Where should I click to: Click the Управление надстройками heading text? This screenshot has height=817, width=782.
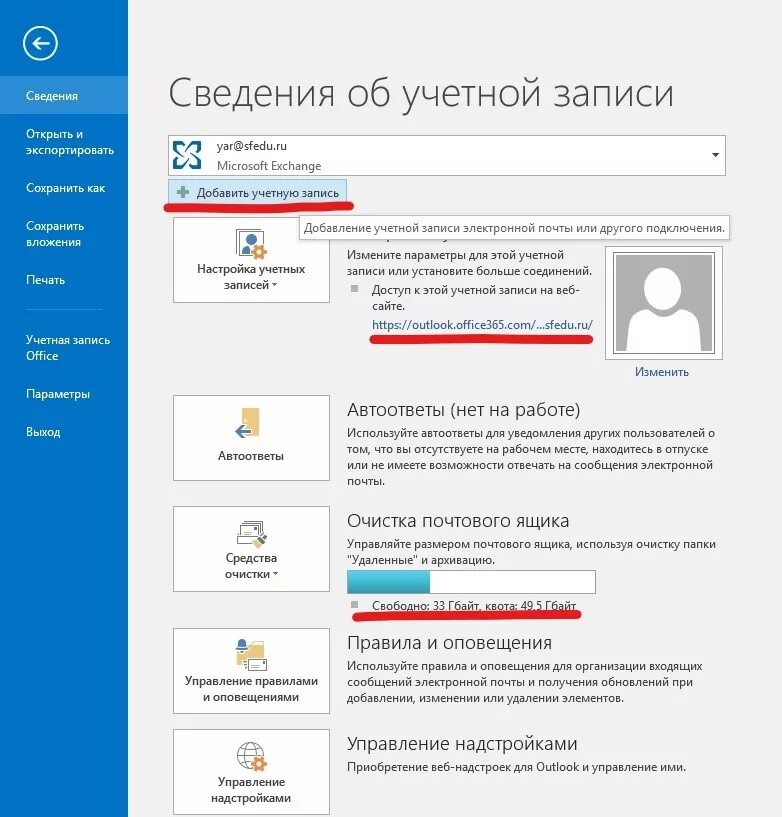tap(462, 744)
